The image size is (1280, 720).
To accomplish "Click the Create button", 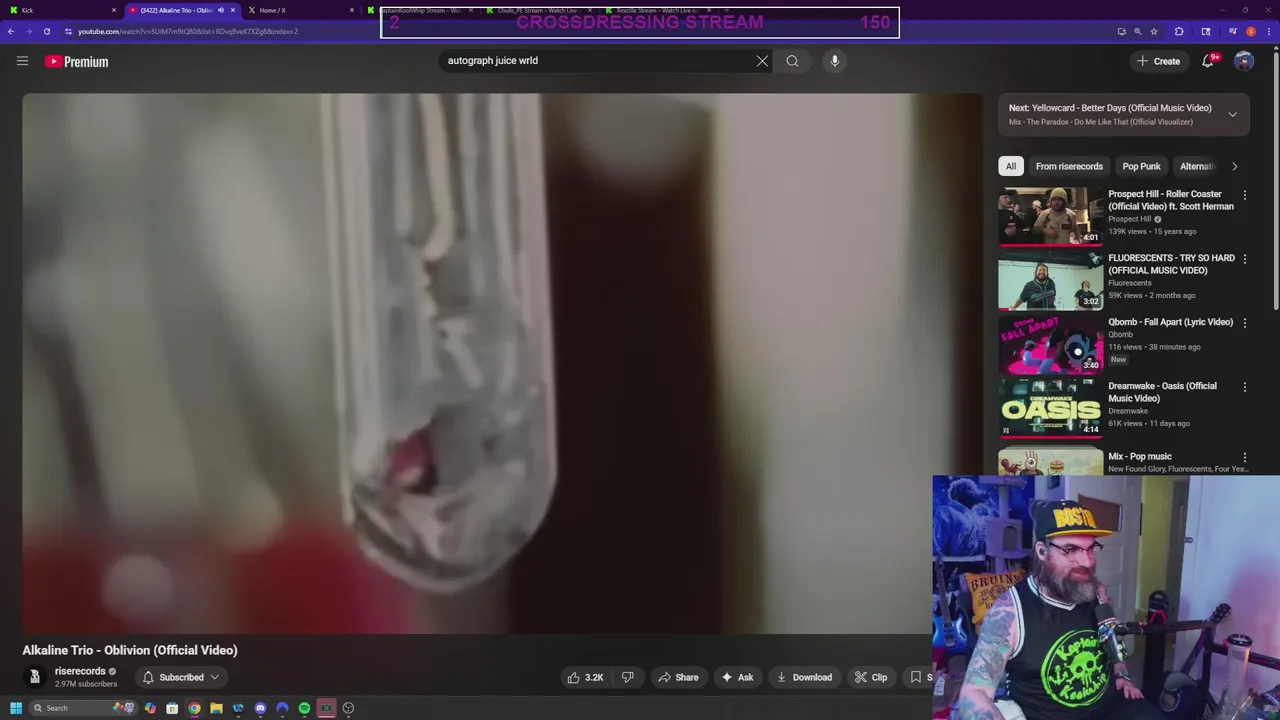I will tap(1158, 61).
